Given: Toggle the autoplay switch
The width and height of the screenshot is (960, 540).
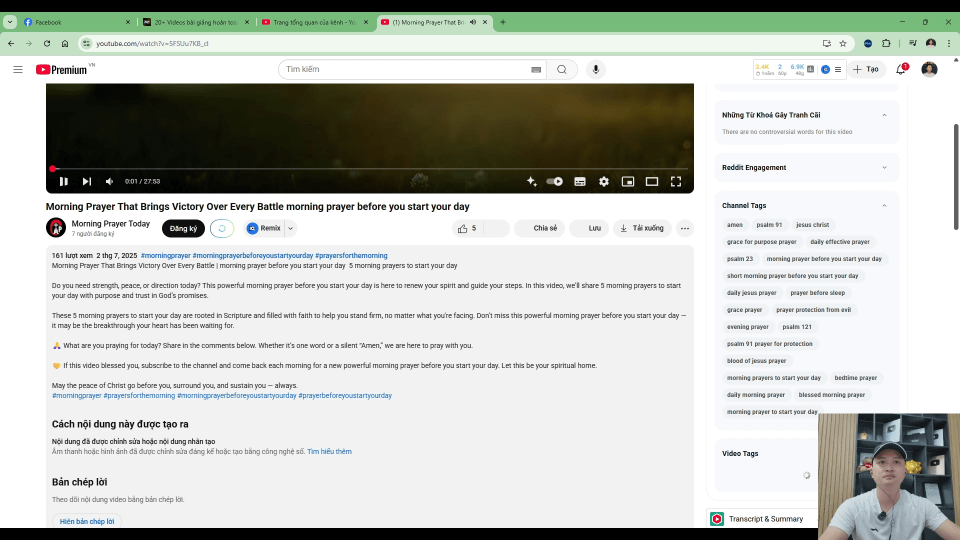Looking at the screenshot, I should (555, 181).
